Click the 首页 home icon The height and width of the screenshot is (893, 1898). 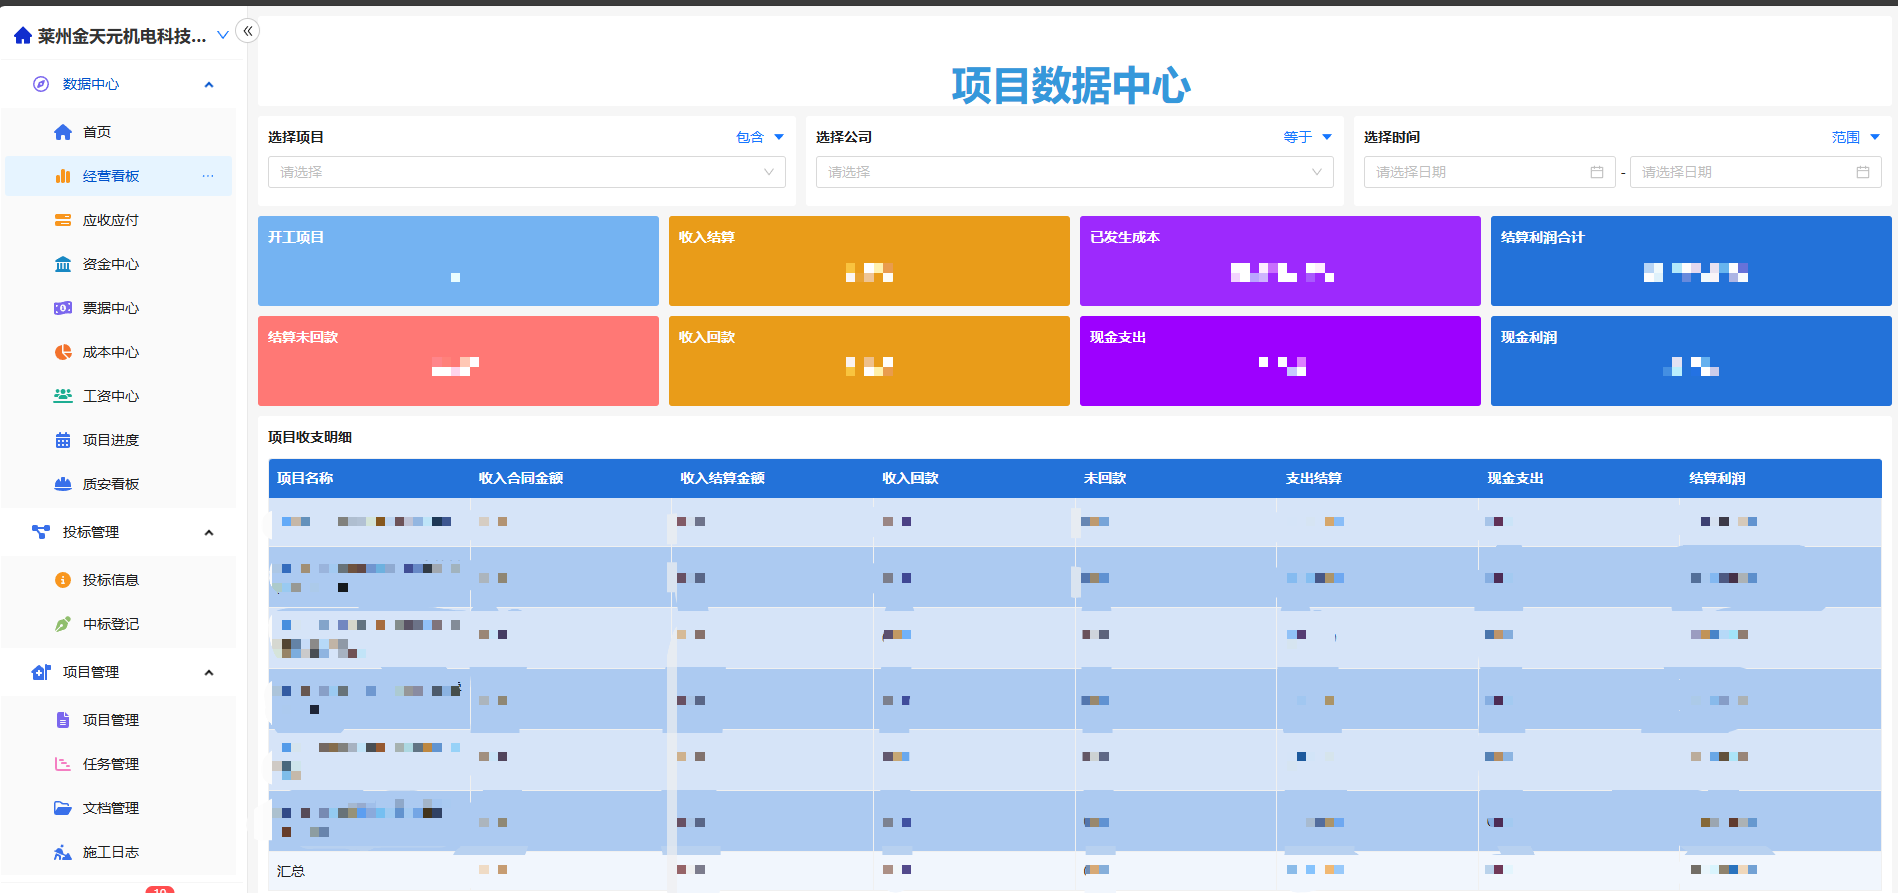63,132
